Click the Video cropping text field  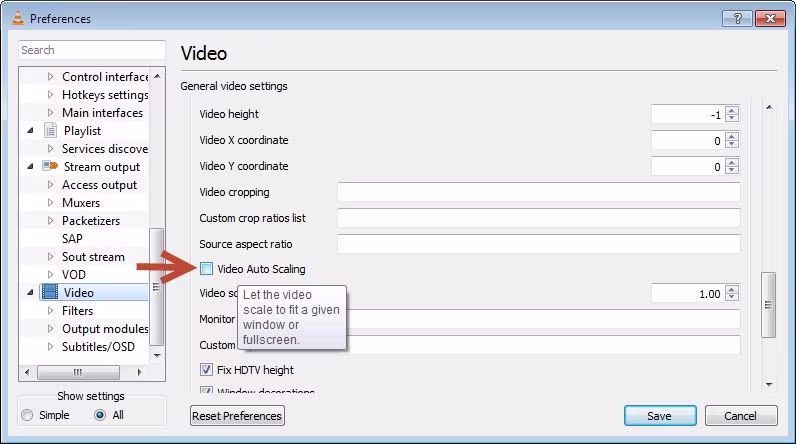(x=538, y=192)
